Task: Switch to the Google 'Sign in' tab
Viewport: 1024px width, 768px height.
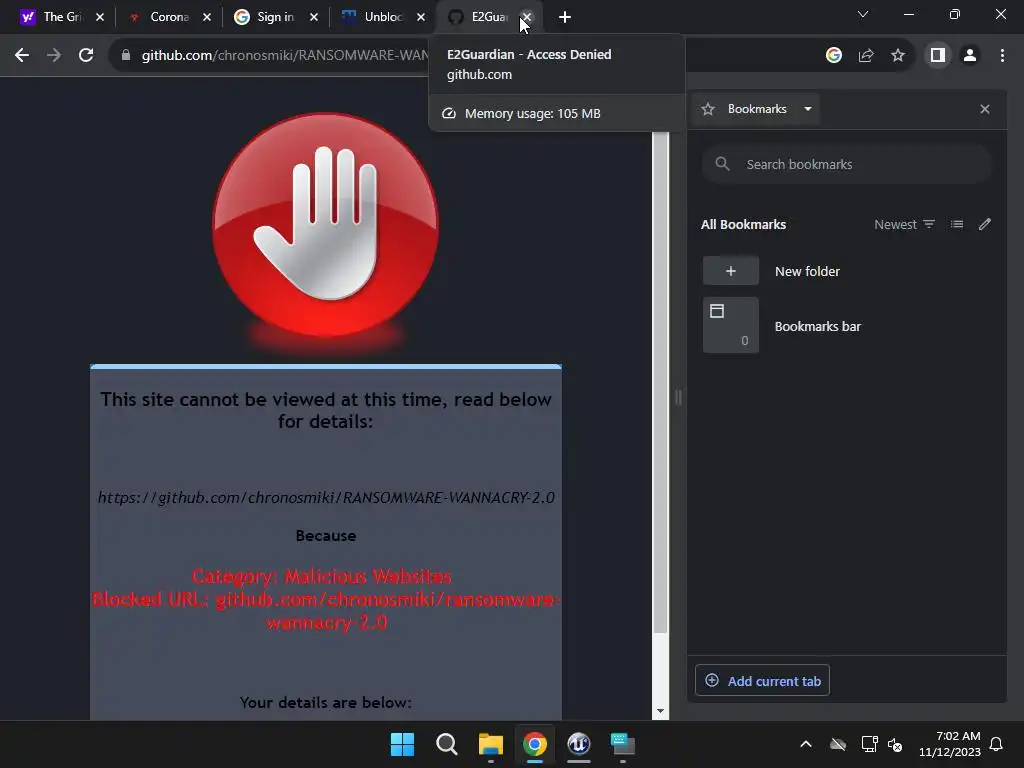Action: point(267,17)
